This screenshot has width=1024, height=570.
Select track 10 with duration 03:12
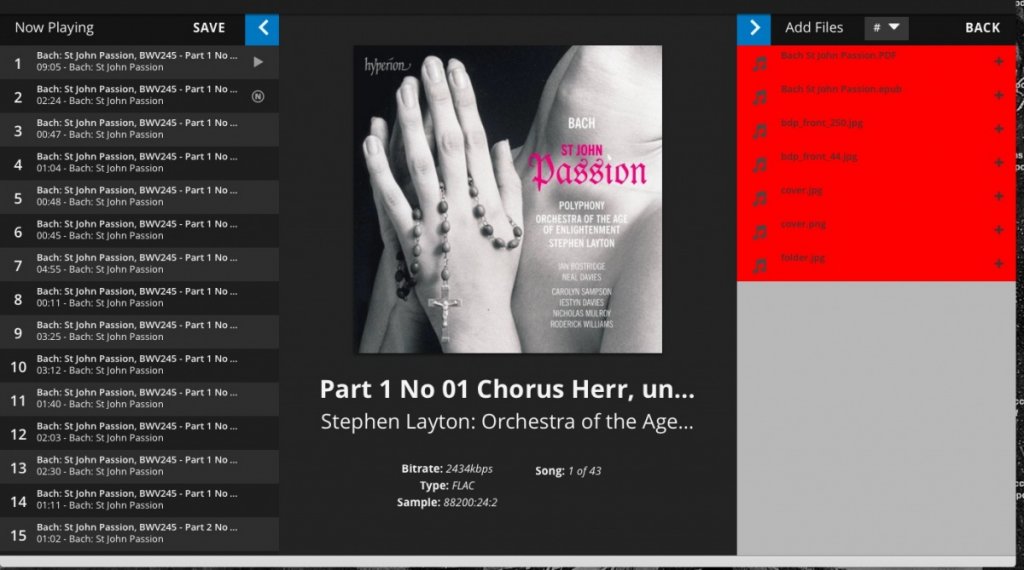coord(139,366)
